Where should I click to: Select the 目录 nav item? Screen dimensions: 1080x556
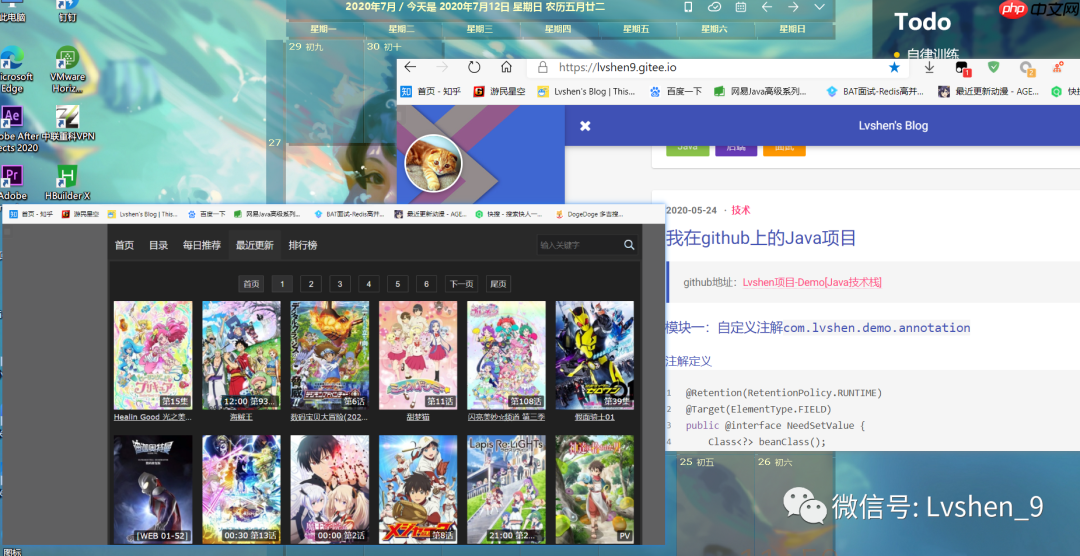click(158, 245)
